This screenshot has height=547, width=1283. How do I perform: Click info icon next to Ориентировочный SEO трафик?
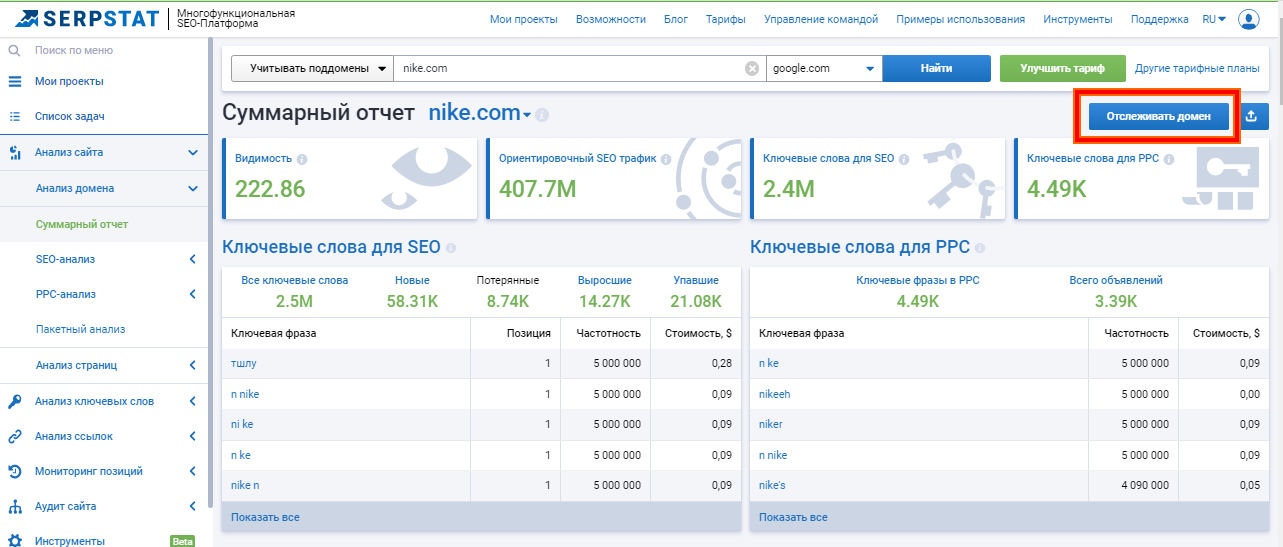pyautogui.click(x=665, y=159)
